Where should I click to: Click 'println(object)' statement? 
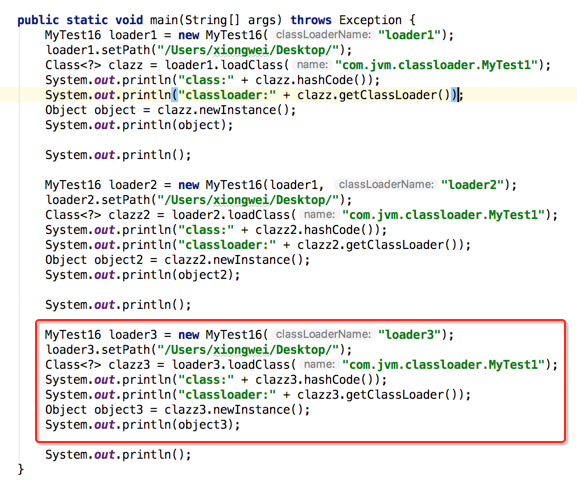click(139, 125)
